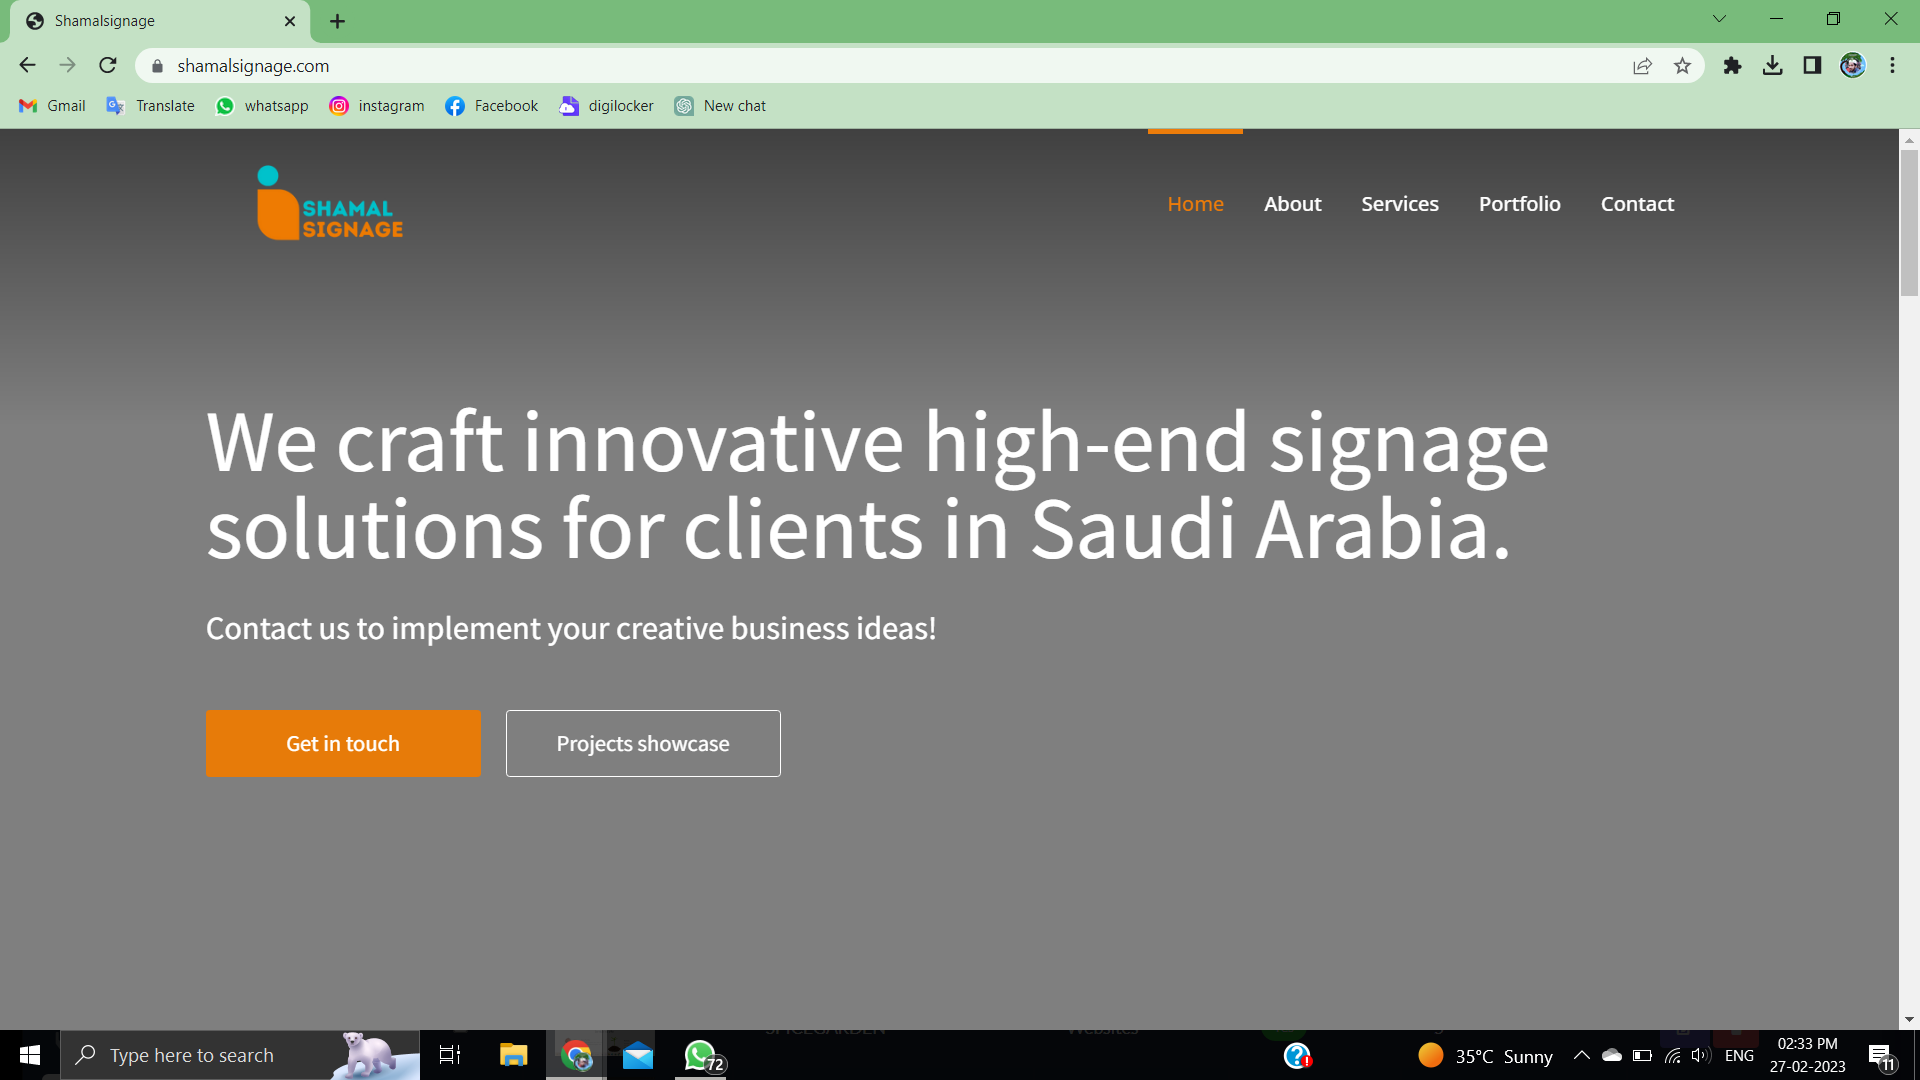This screenshot has width=1920, height=1080.
Task: Open the digilocker bookmark
Action: click(606, 106)
